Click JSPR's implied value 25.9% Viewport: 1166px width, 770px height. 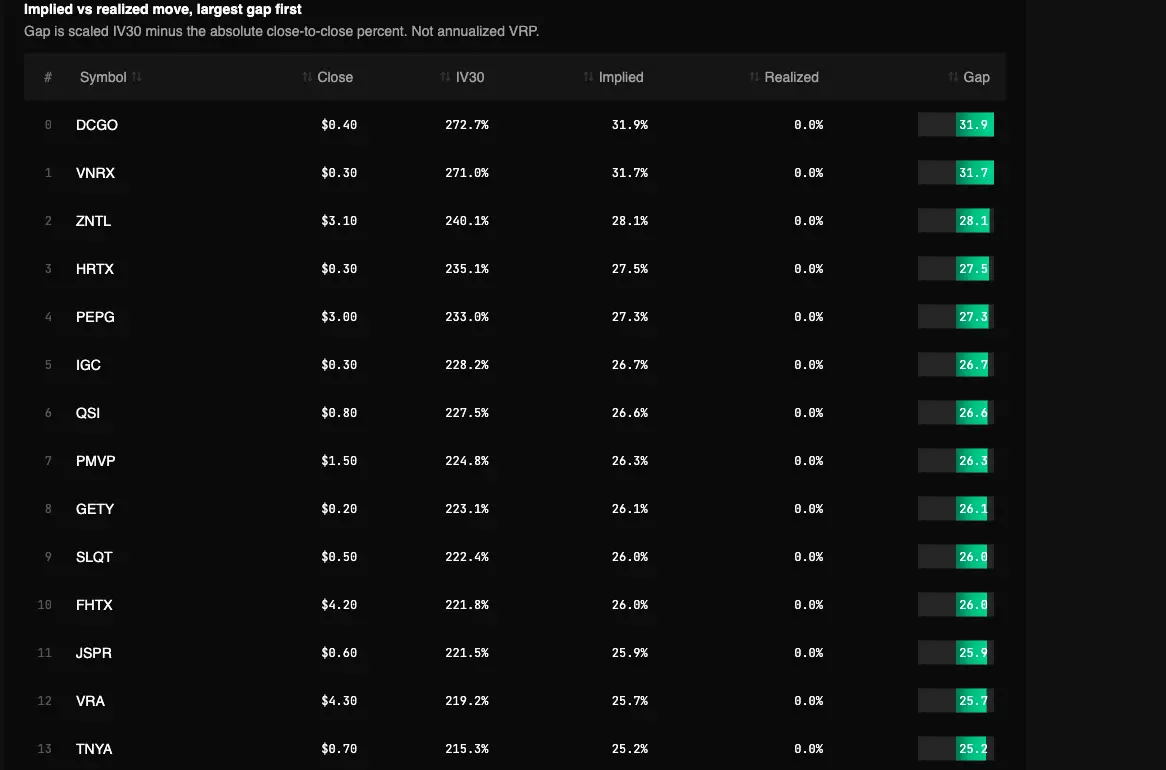[630, 652]
